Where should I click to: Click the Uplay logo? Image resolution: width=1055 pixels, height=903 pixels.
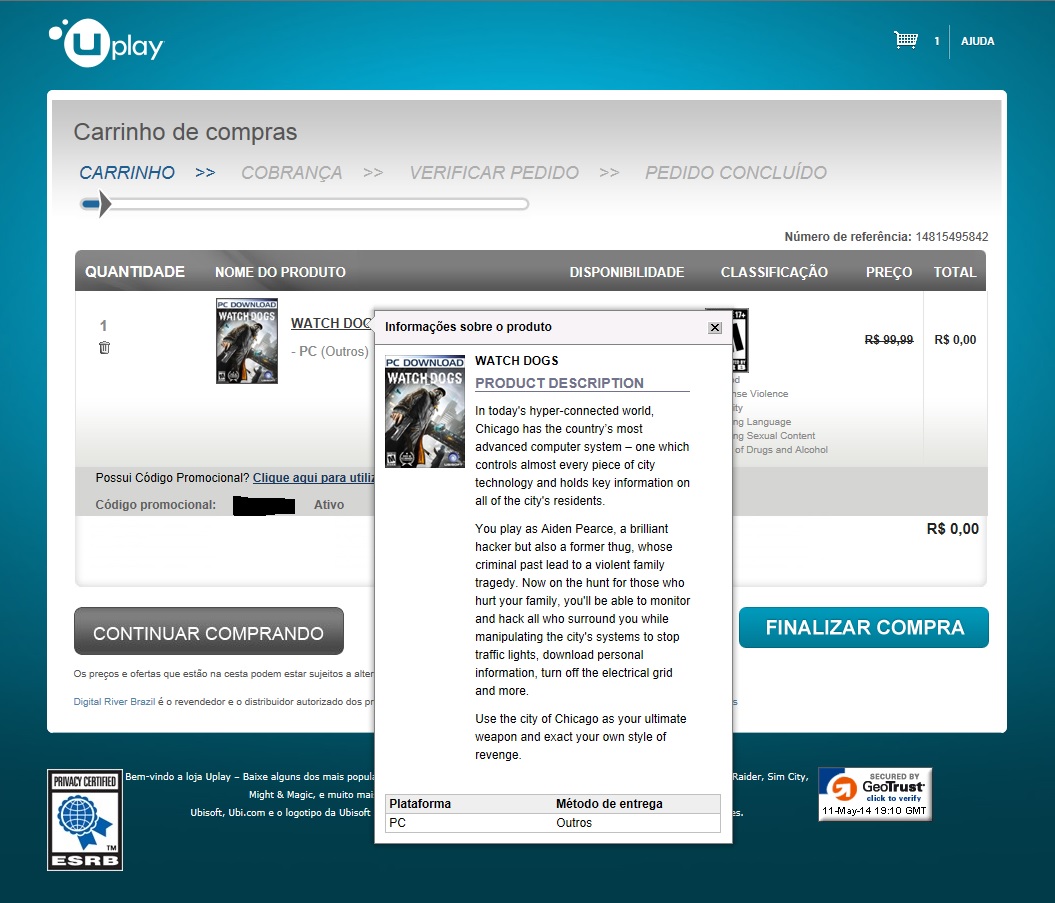(106, 43)
